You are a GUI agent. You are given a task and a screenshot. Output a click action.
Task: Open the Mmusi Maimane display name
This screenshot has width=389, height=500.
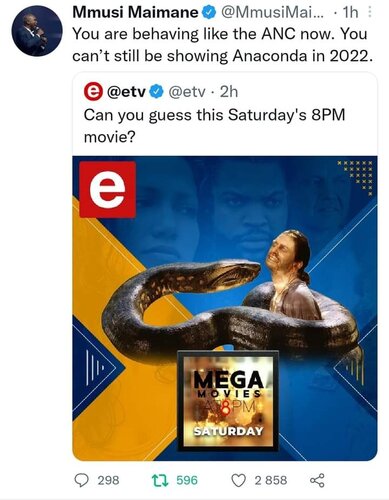pos(136,13)
